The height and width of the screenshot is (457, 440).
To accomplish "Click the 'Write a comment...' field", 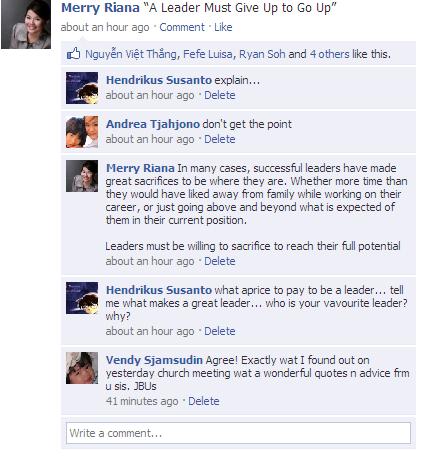I will (x=238, y=433).
